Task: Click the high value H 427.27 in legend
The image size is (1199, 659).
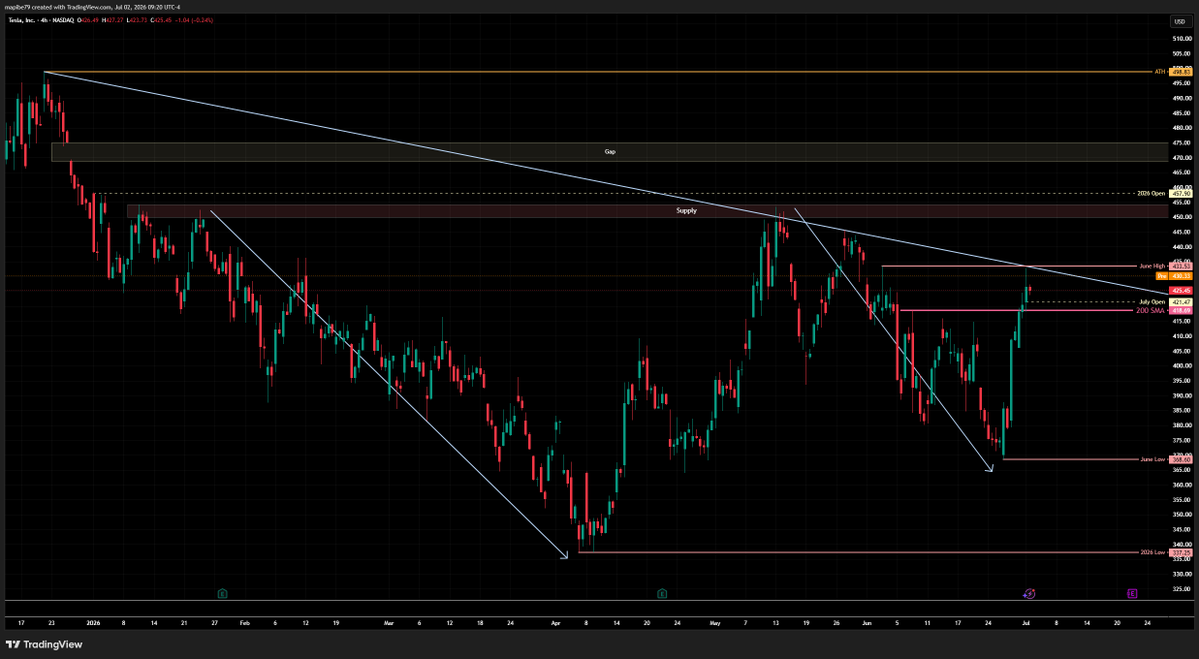Action: click(x=112, y=20)
